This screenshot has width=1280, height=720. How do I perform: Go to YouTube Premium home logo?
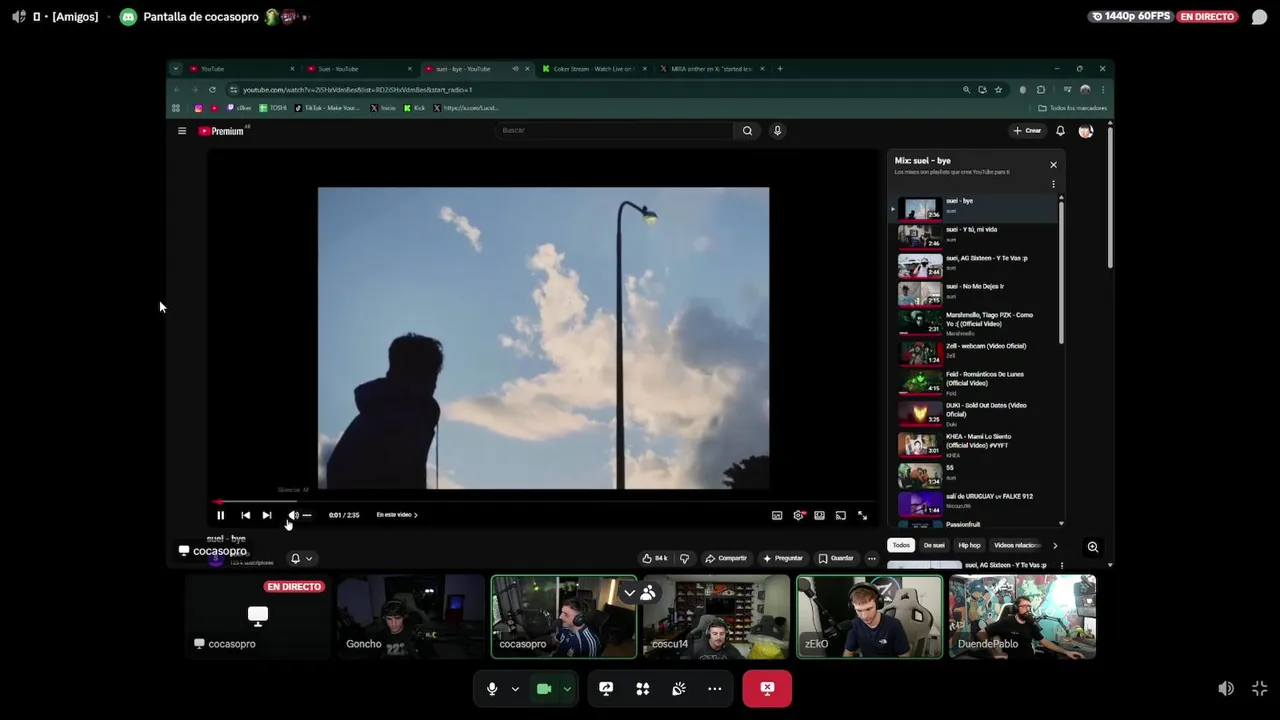222,131
